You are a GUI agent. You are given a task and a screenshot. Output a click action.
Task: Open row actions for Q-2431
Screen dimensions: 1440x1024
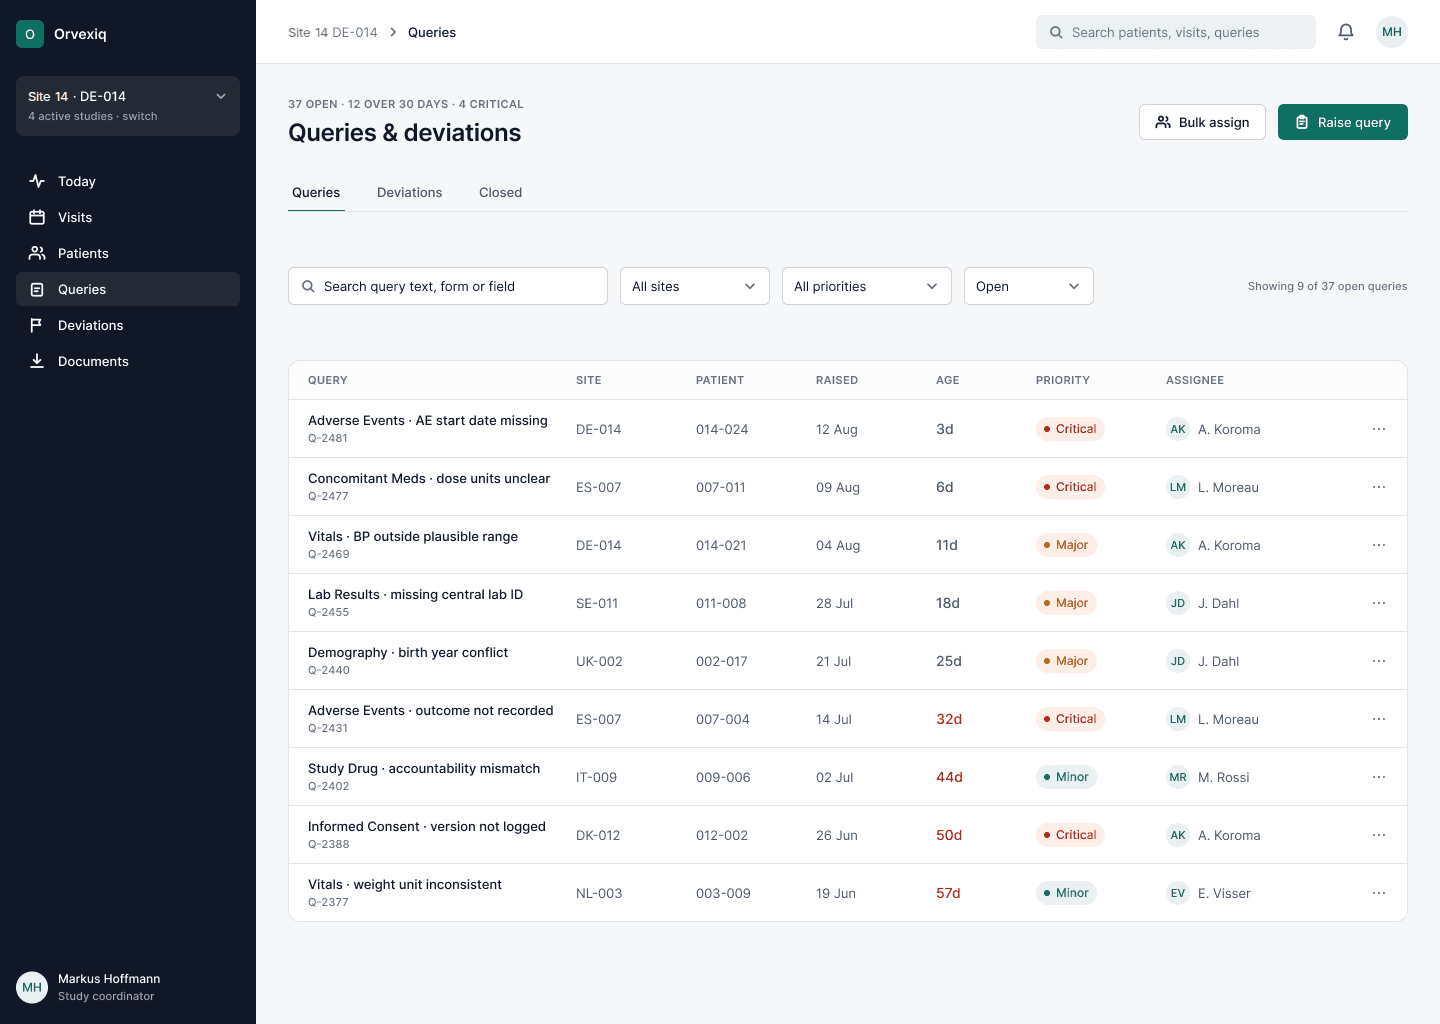tap(1379, 719)
